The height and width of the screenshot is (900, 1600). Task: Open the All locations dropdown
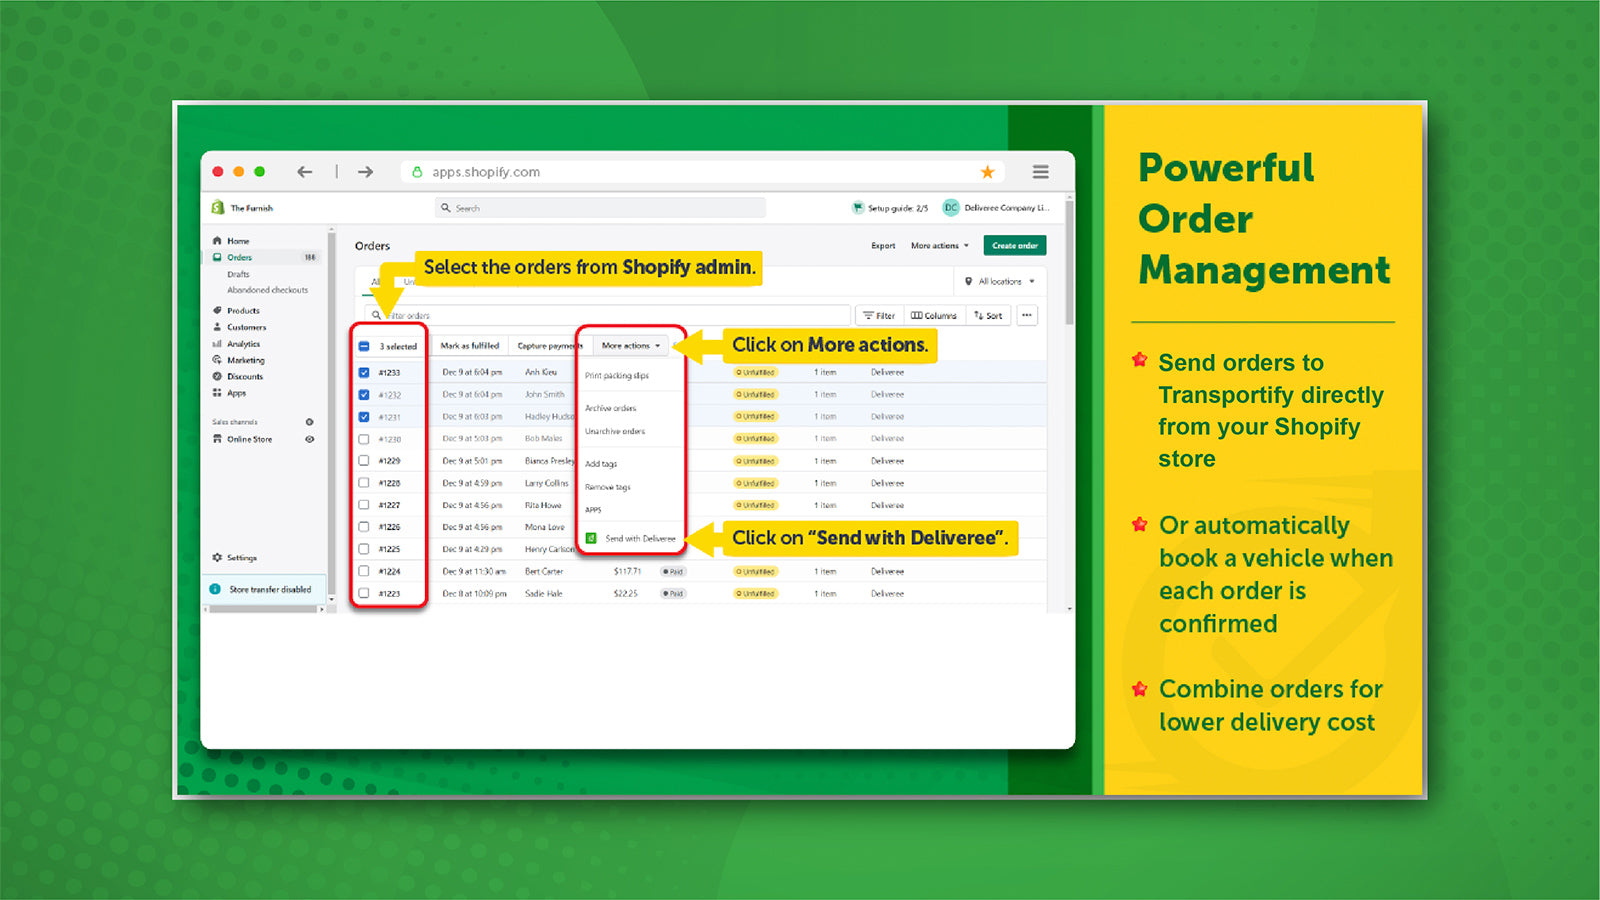tap(1000, 282)
